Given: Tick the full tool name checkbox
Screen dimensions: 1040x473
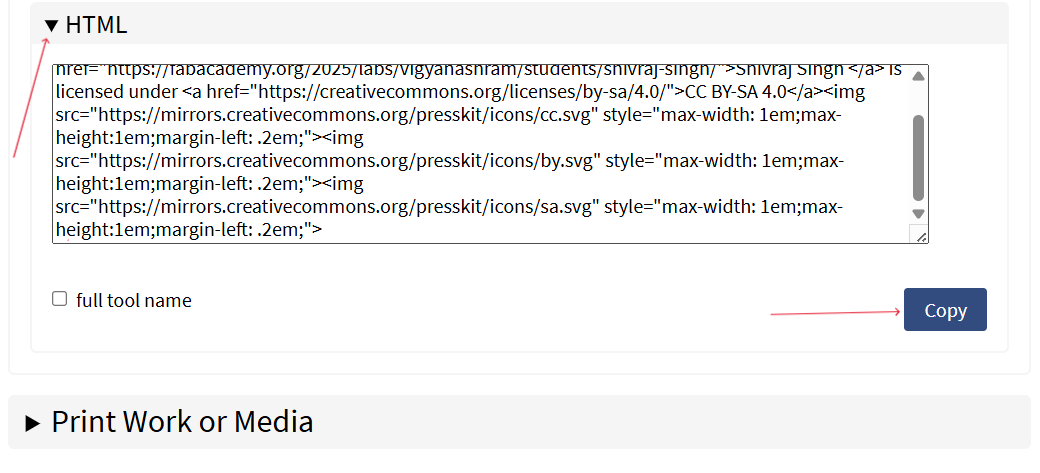Looking at the screenshot, I should click(x=60, y=299).
